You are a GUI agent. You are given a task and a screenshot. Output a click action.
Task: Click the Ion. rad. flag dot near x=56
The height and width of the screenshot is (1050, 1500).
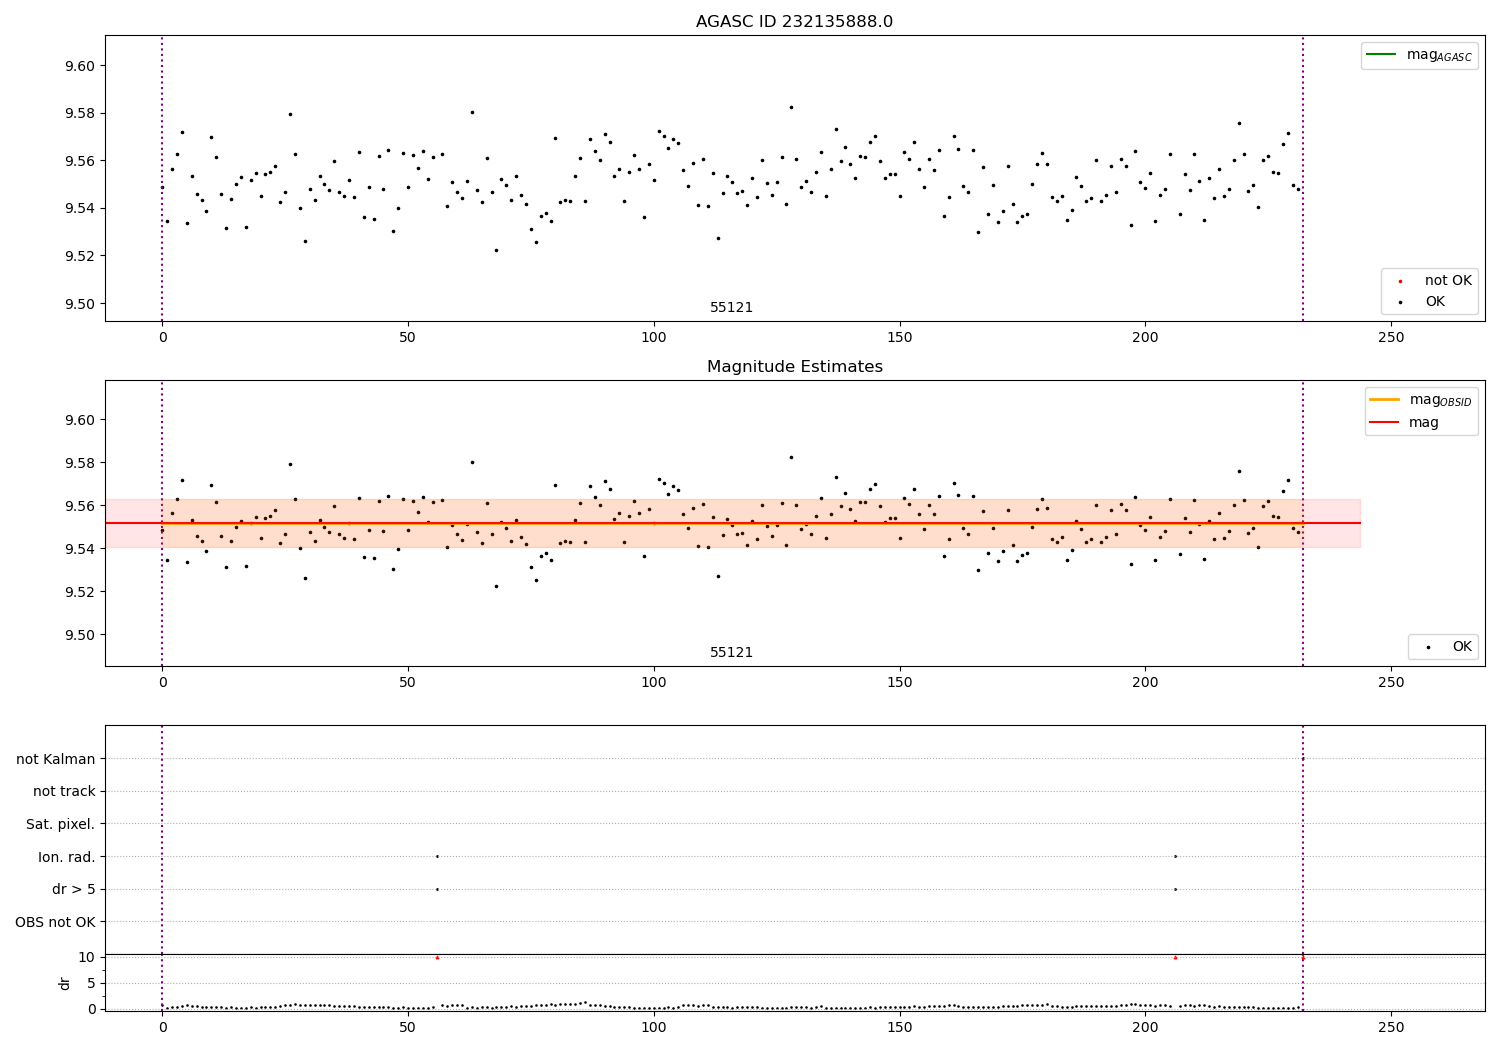[x=437, y=856]
